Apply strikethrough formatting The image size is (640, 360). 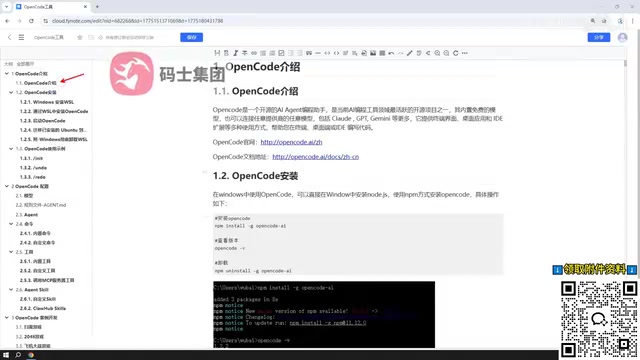click(x=244, y=53)
